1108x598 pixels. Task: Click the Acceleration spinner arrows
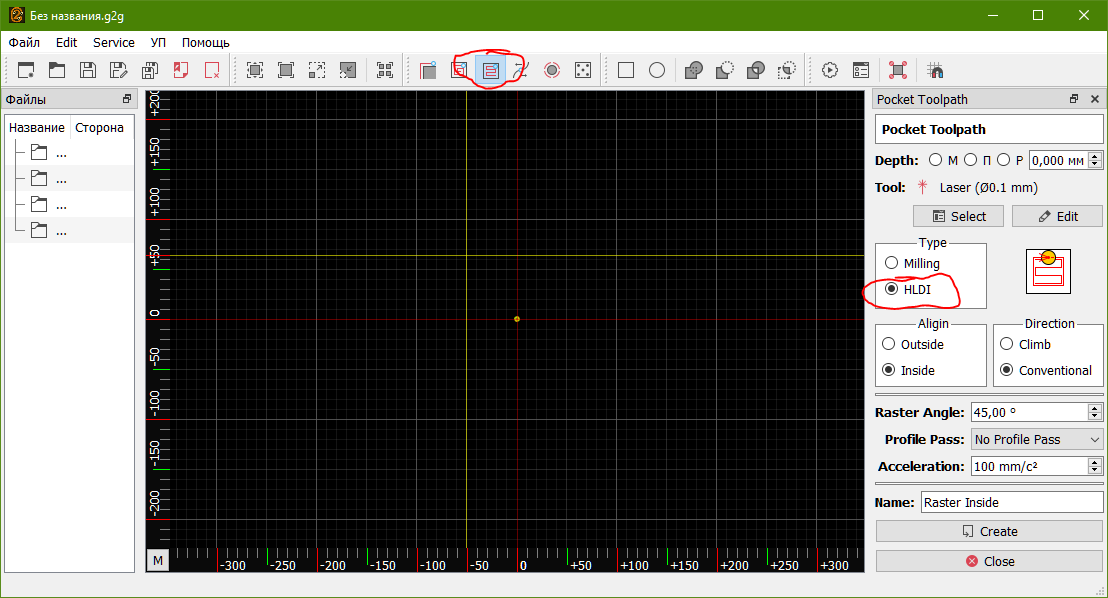click(x=1095, y=467)
